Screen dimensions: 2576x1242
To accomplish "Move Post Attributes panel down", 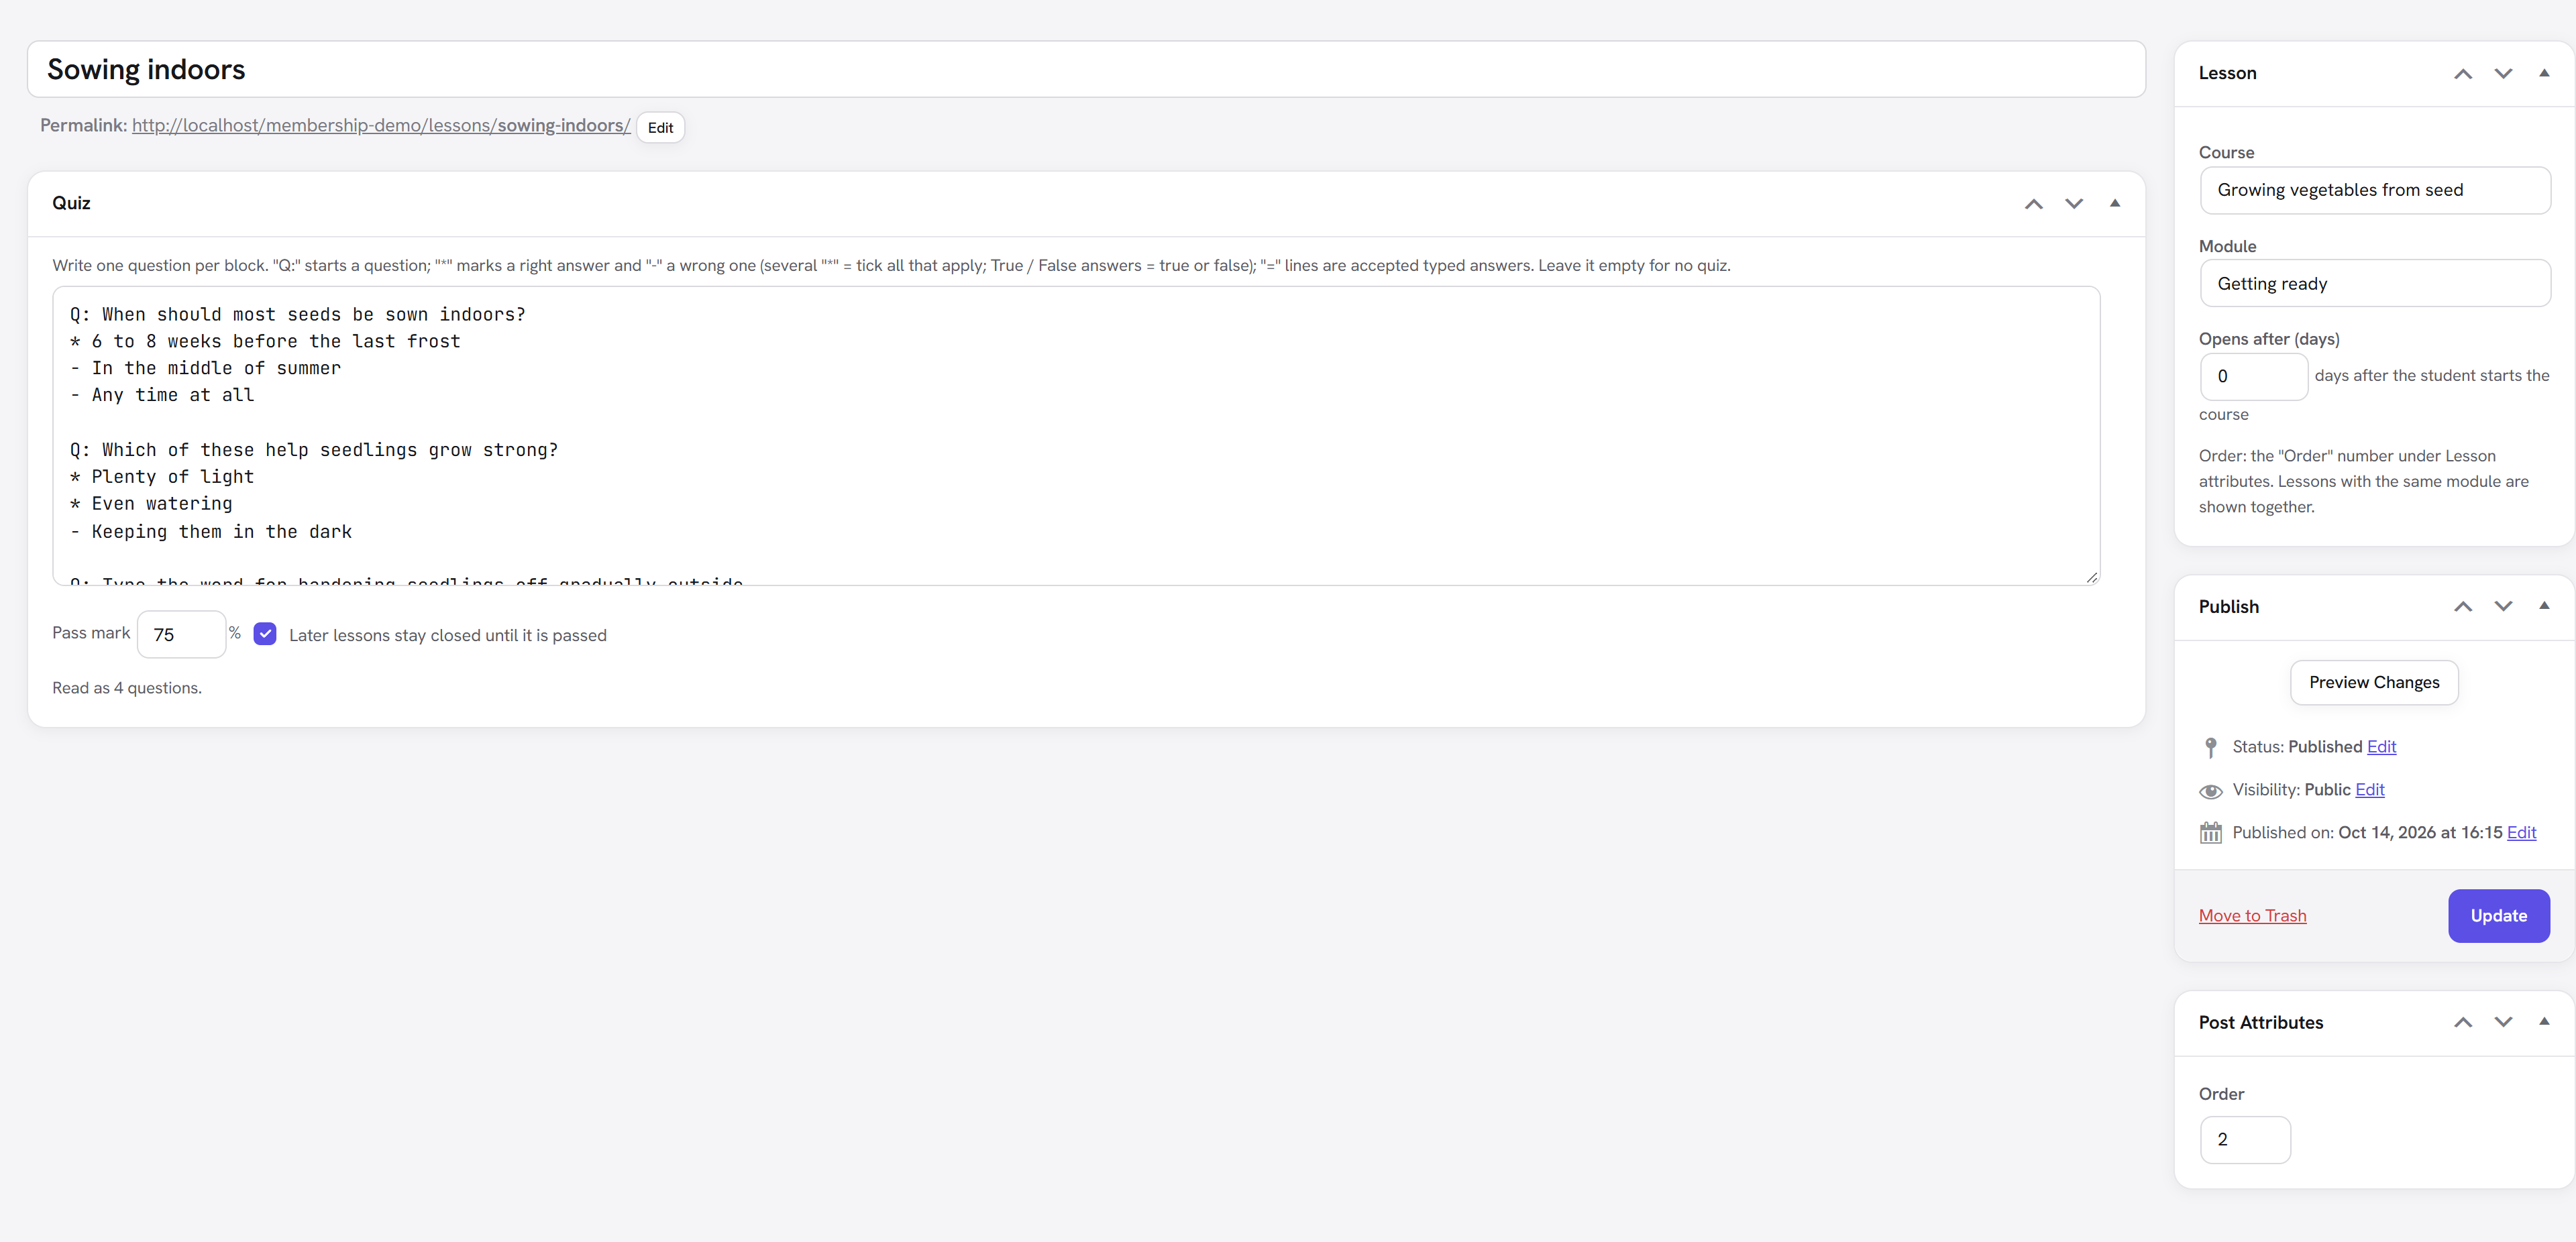I will tap(2503, 1022).
